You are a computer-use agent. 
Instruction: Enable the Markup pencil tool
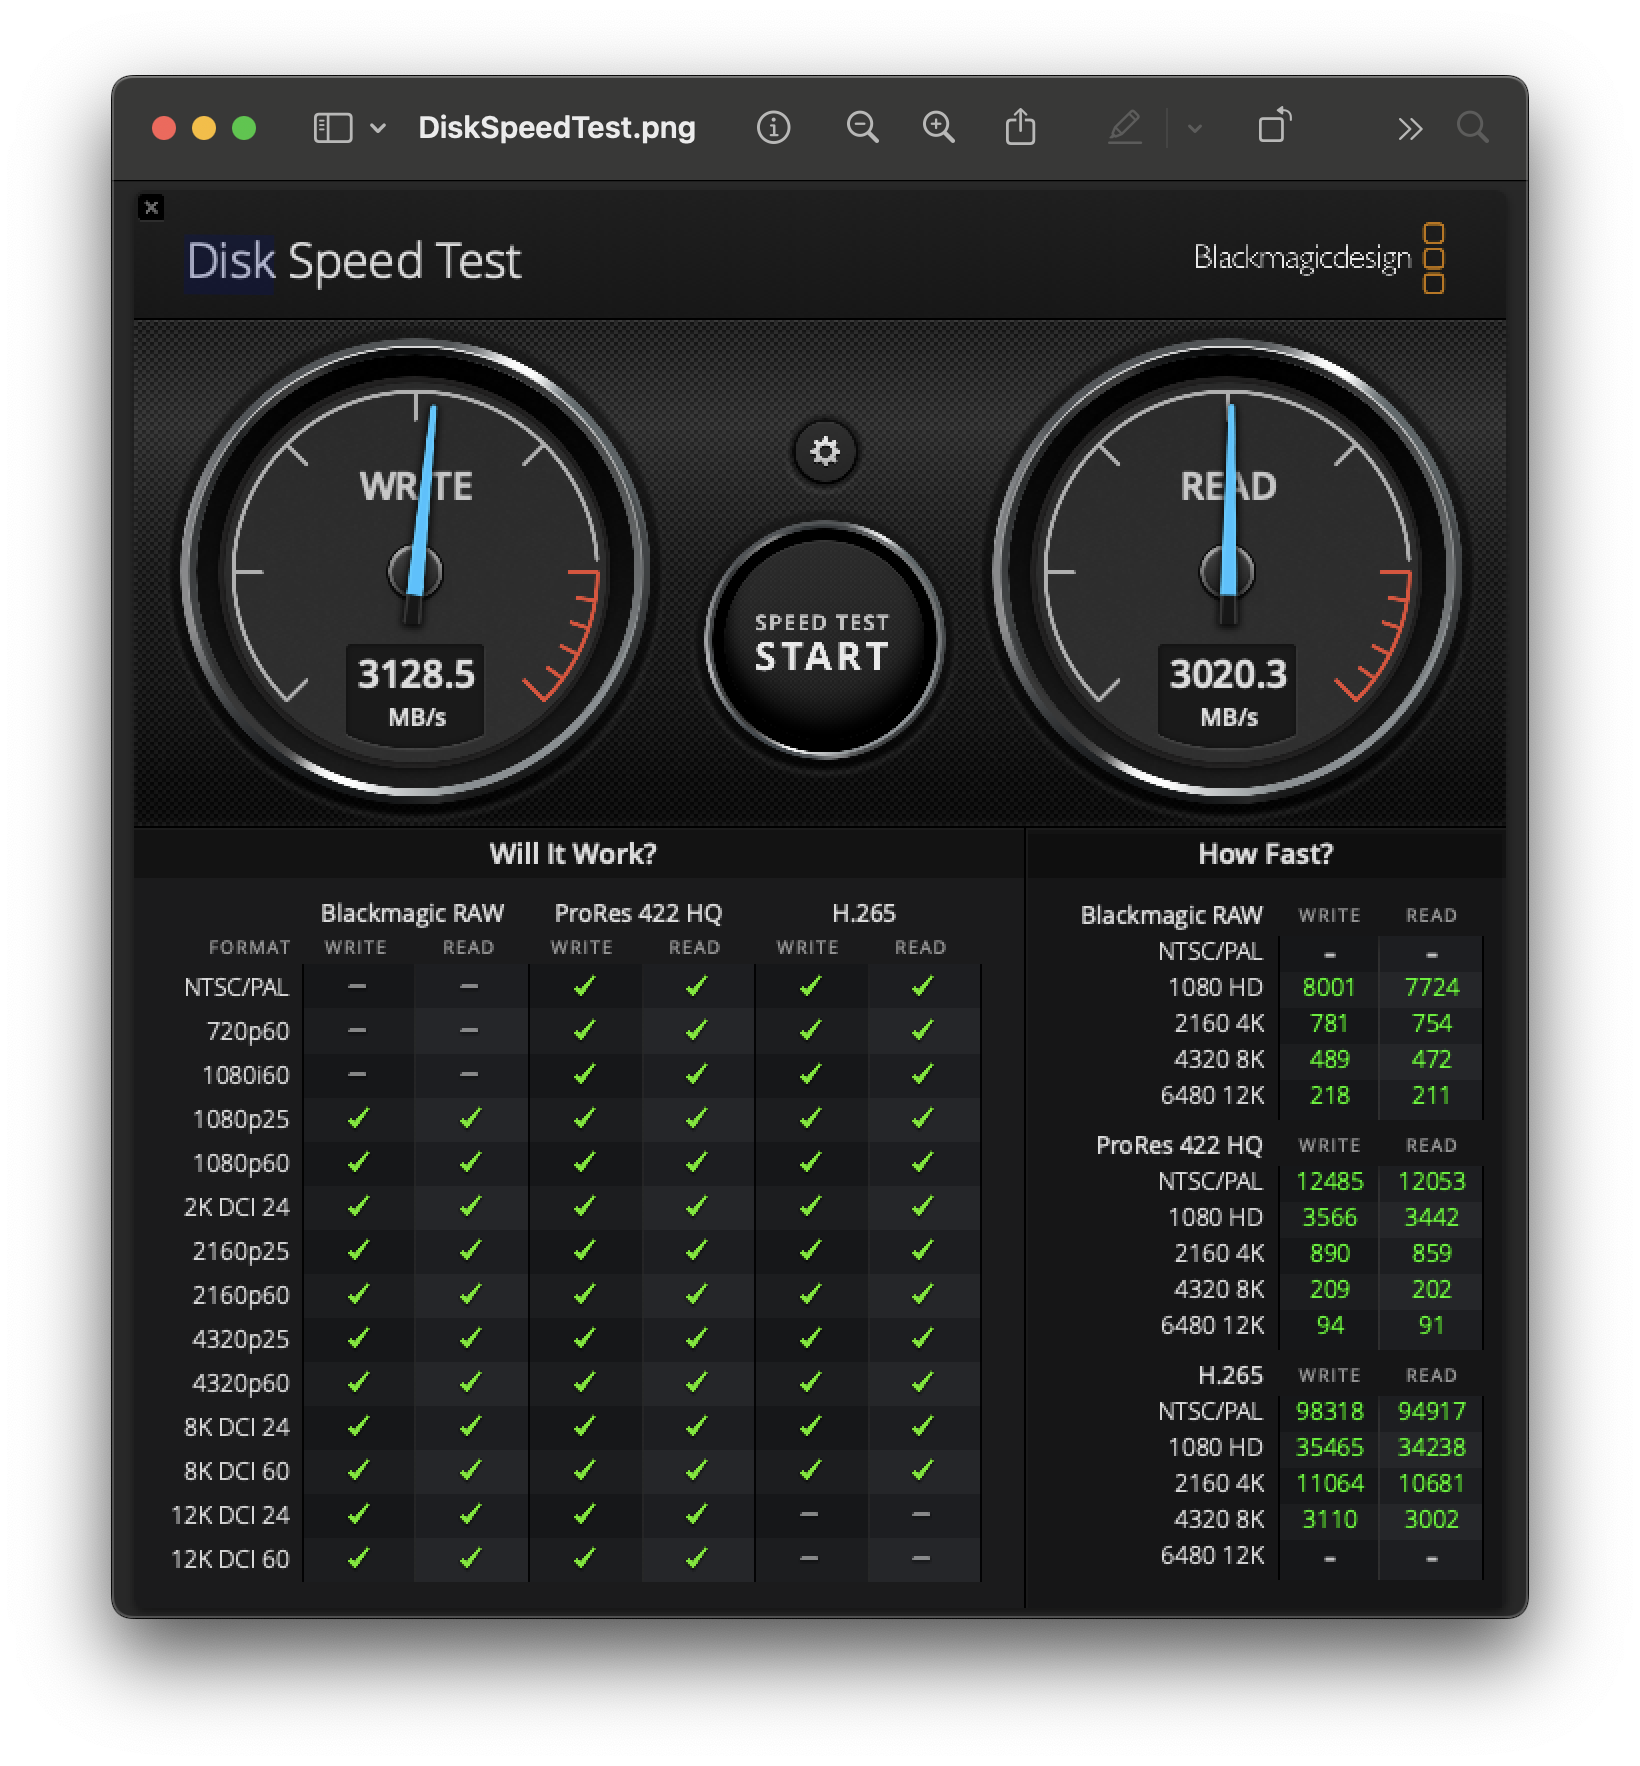(x=1125, y=127)
